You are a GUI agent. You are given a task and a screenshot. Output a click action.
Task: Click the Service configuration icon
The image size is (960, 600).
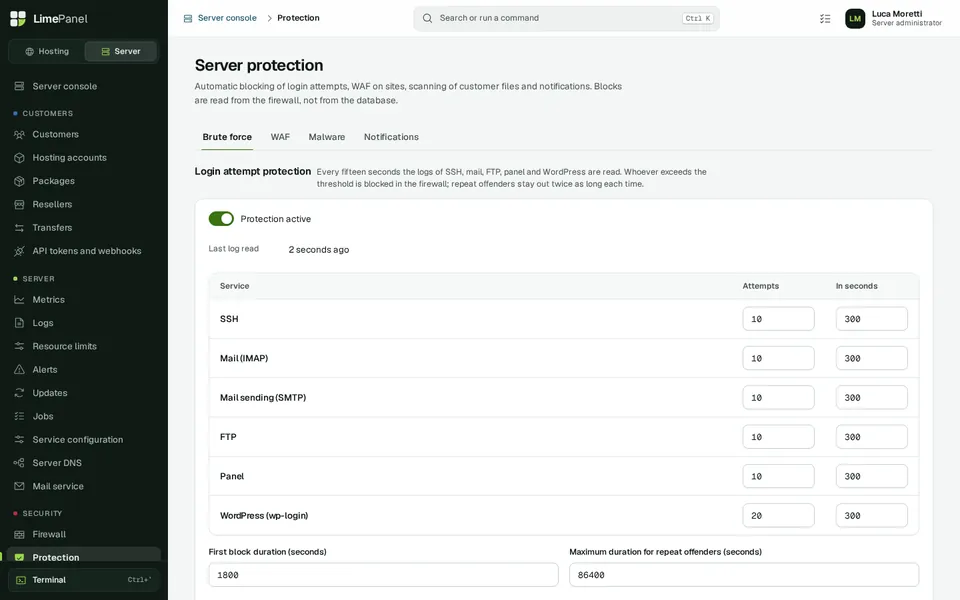click(20, 439)
